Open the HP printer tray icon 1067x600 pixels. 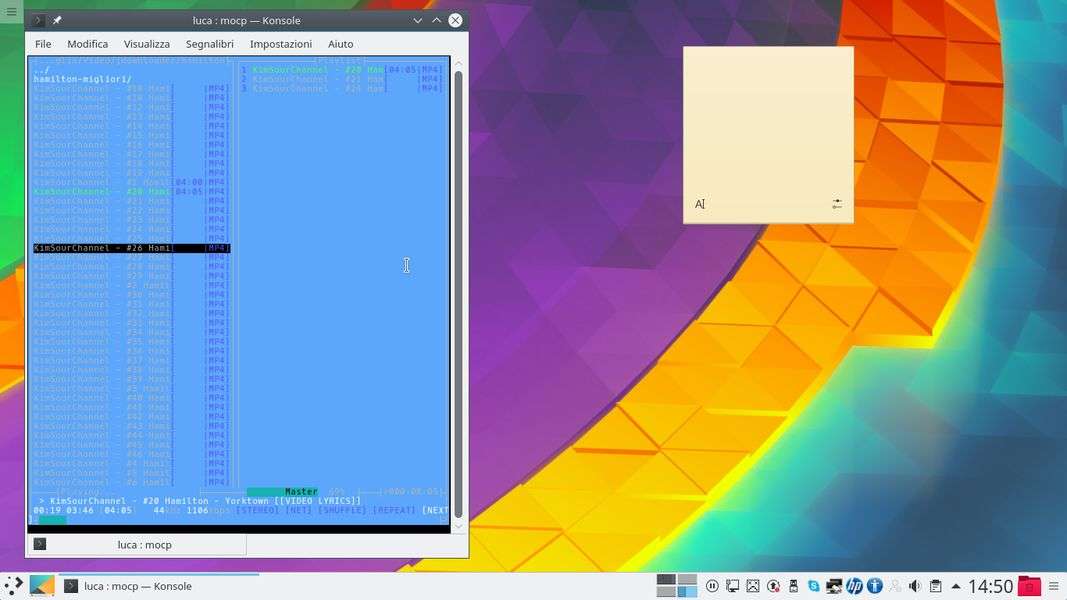point(854,586)
